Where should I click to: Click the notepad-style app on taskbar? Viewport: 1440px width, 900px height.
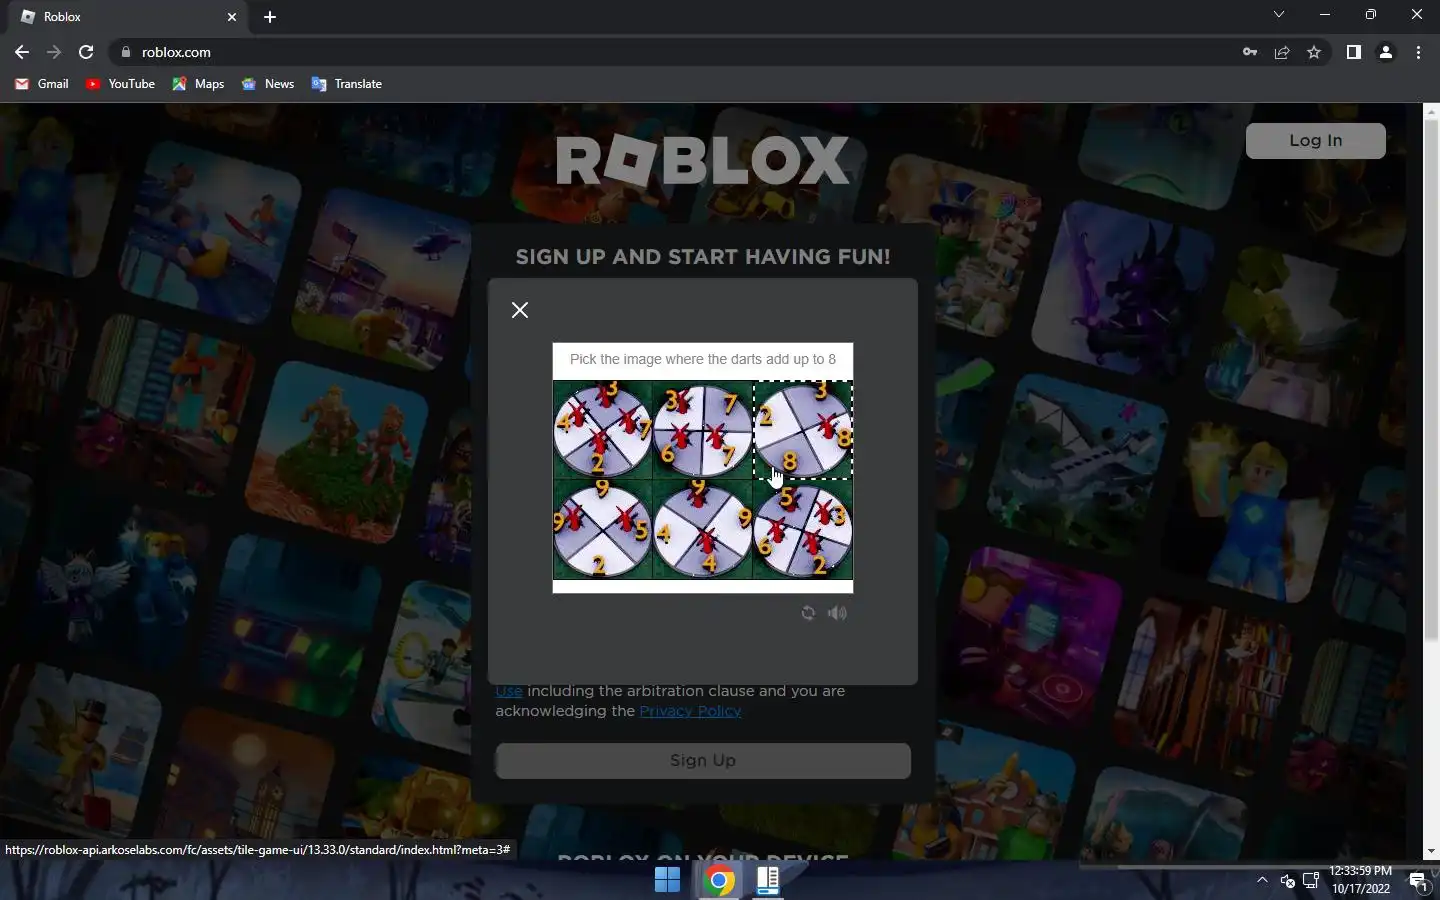coord(768,880)
